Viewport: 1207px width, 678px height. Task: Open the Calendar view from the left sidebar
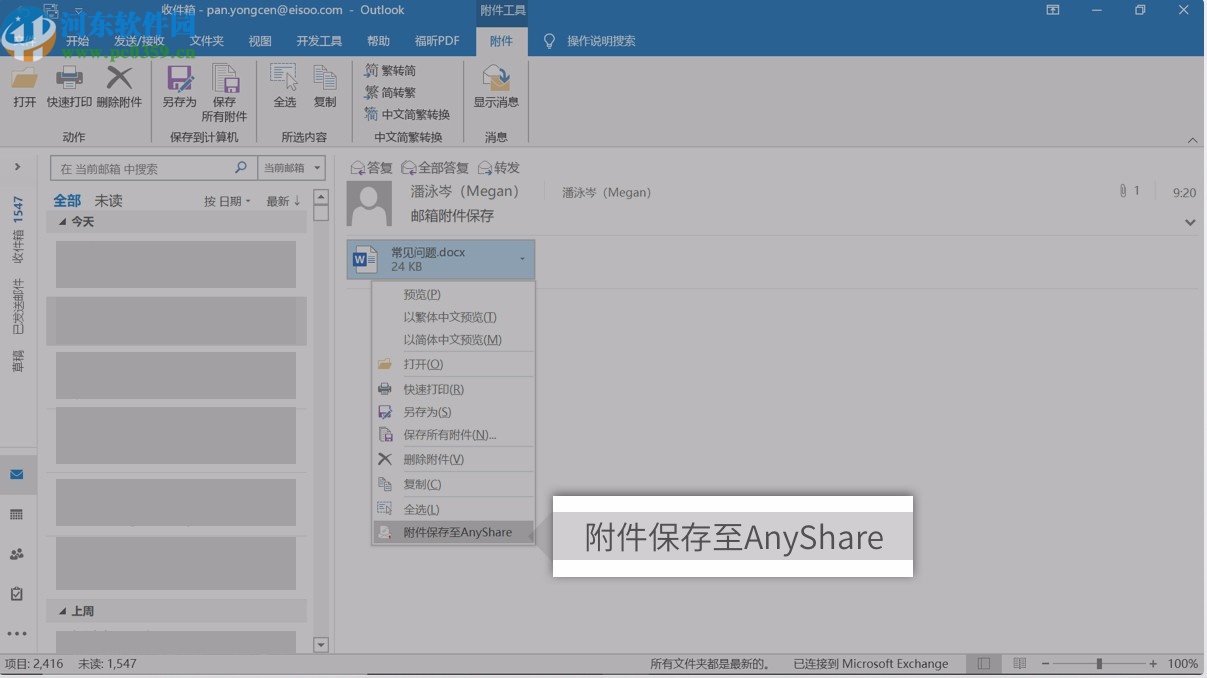(x=17, y=514)
